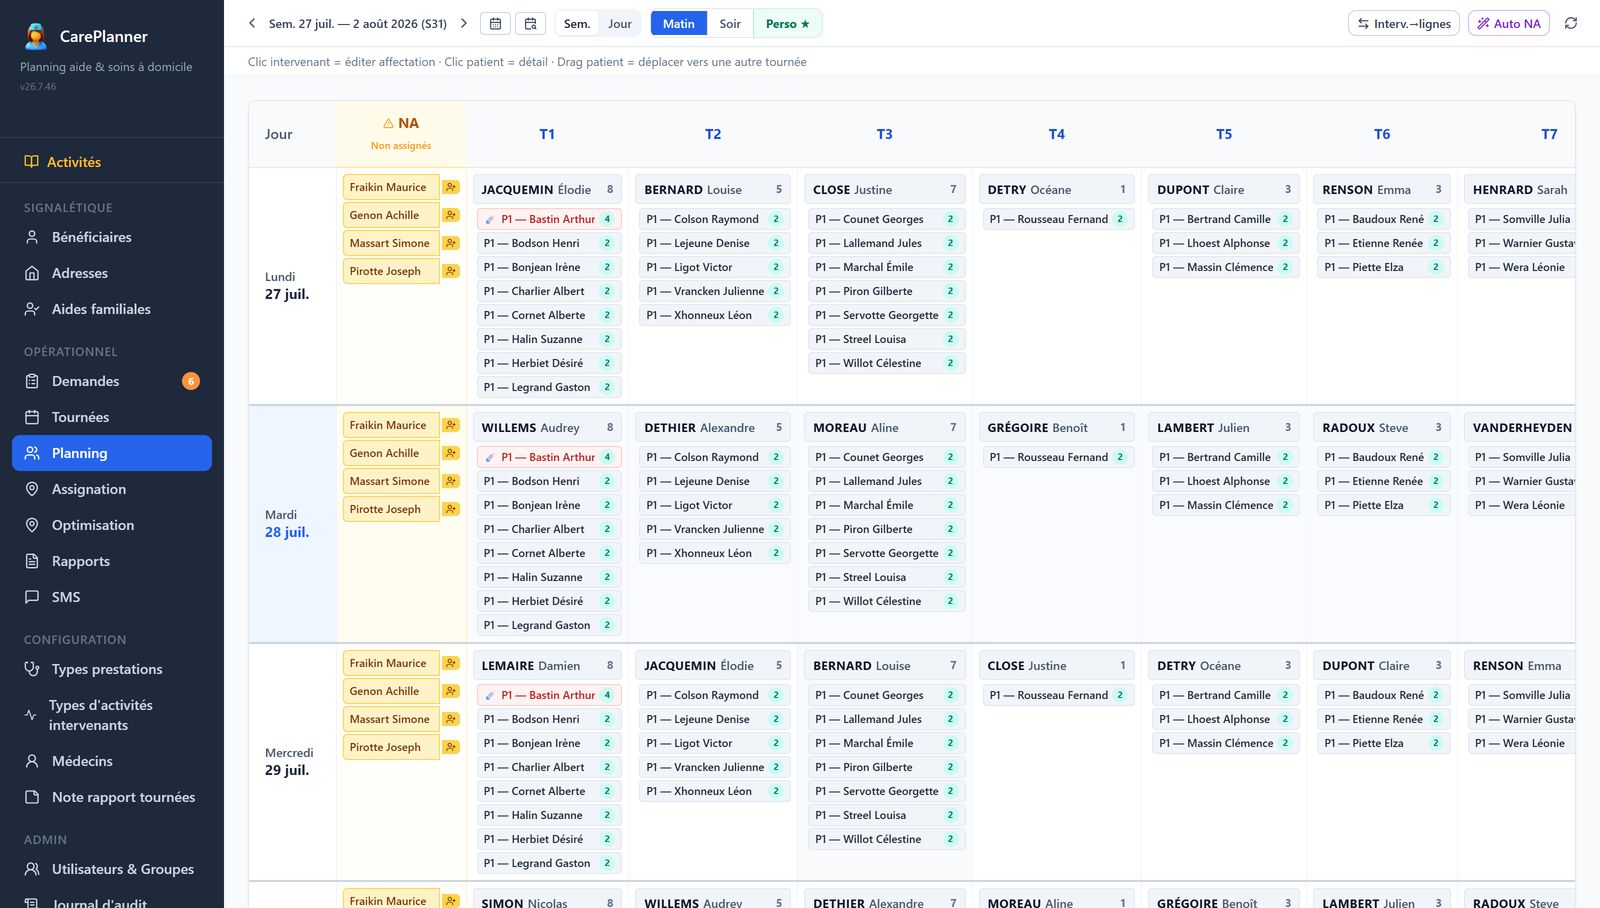Go to the previous week

252,23
